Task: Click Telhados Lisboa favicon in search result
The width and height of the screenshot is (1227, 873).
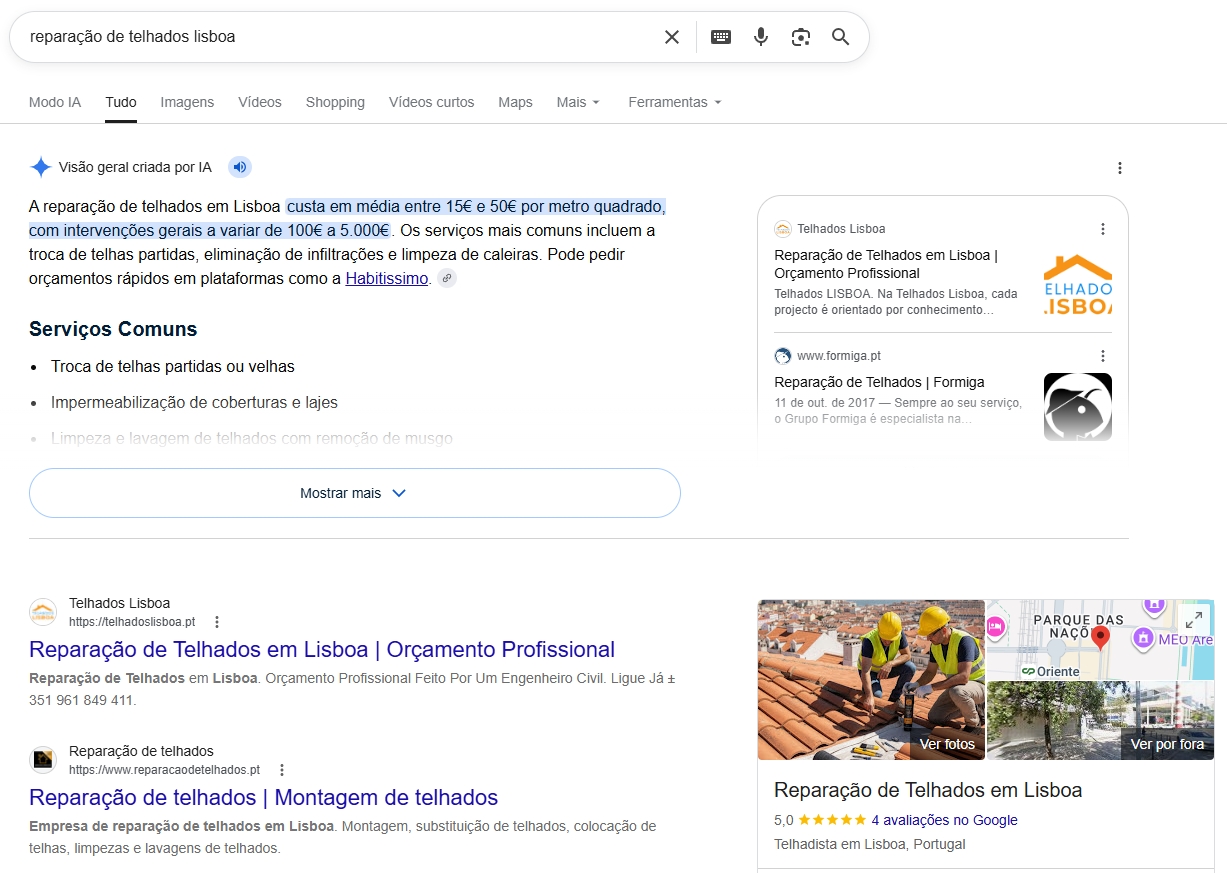Action: tap(43, 612)
